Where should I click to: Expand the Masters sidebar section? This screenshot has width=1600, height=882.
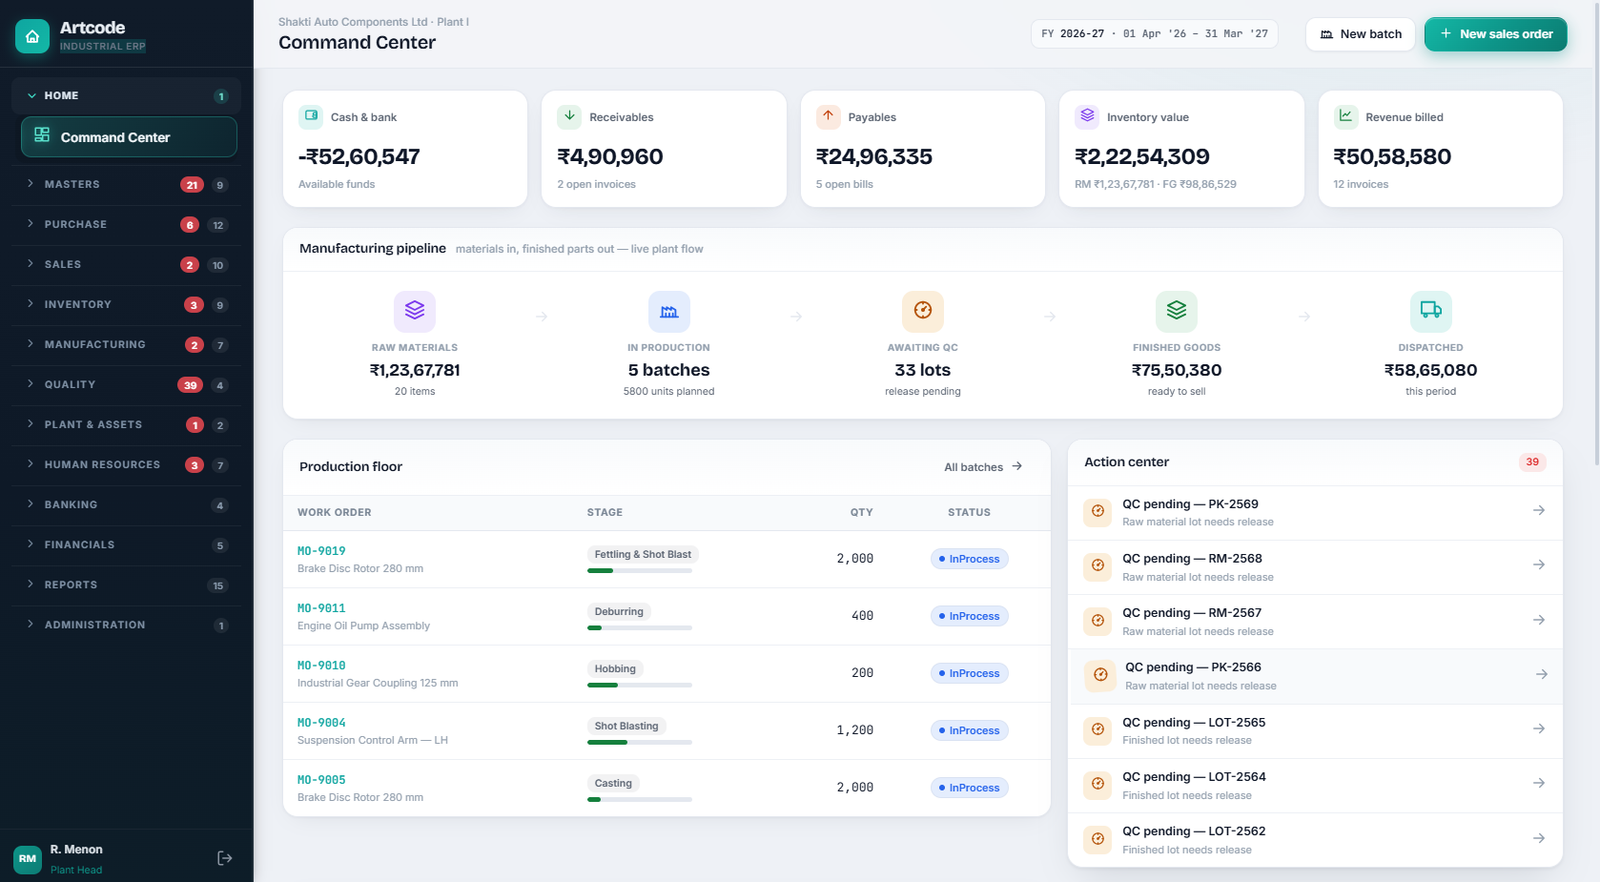pos(126,184)
